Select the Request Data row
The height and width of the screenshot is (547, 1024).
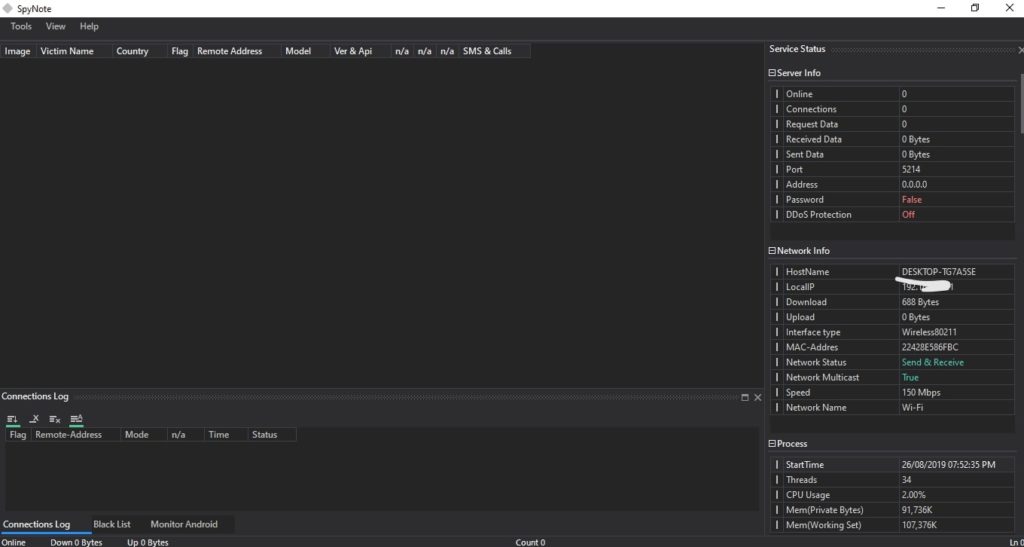point(892,124)
